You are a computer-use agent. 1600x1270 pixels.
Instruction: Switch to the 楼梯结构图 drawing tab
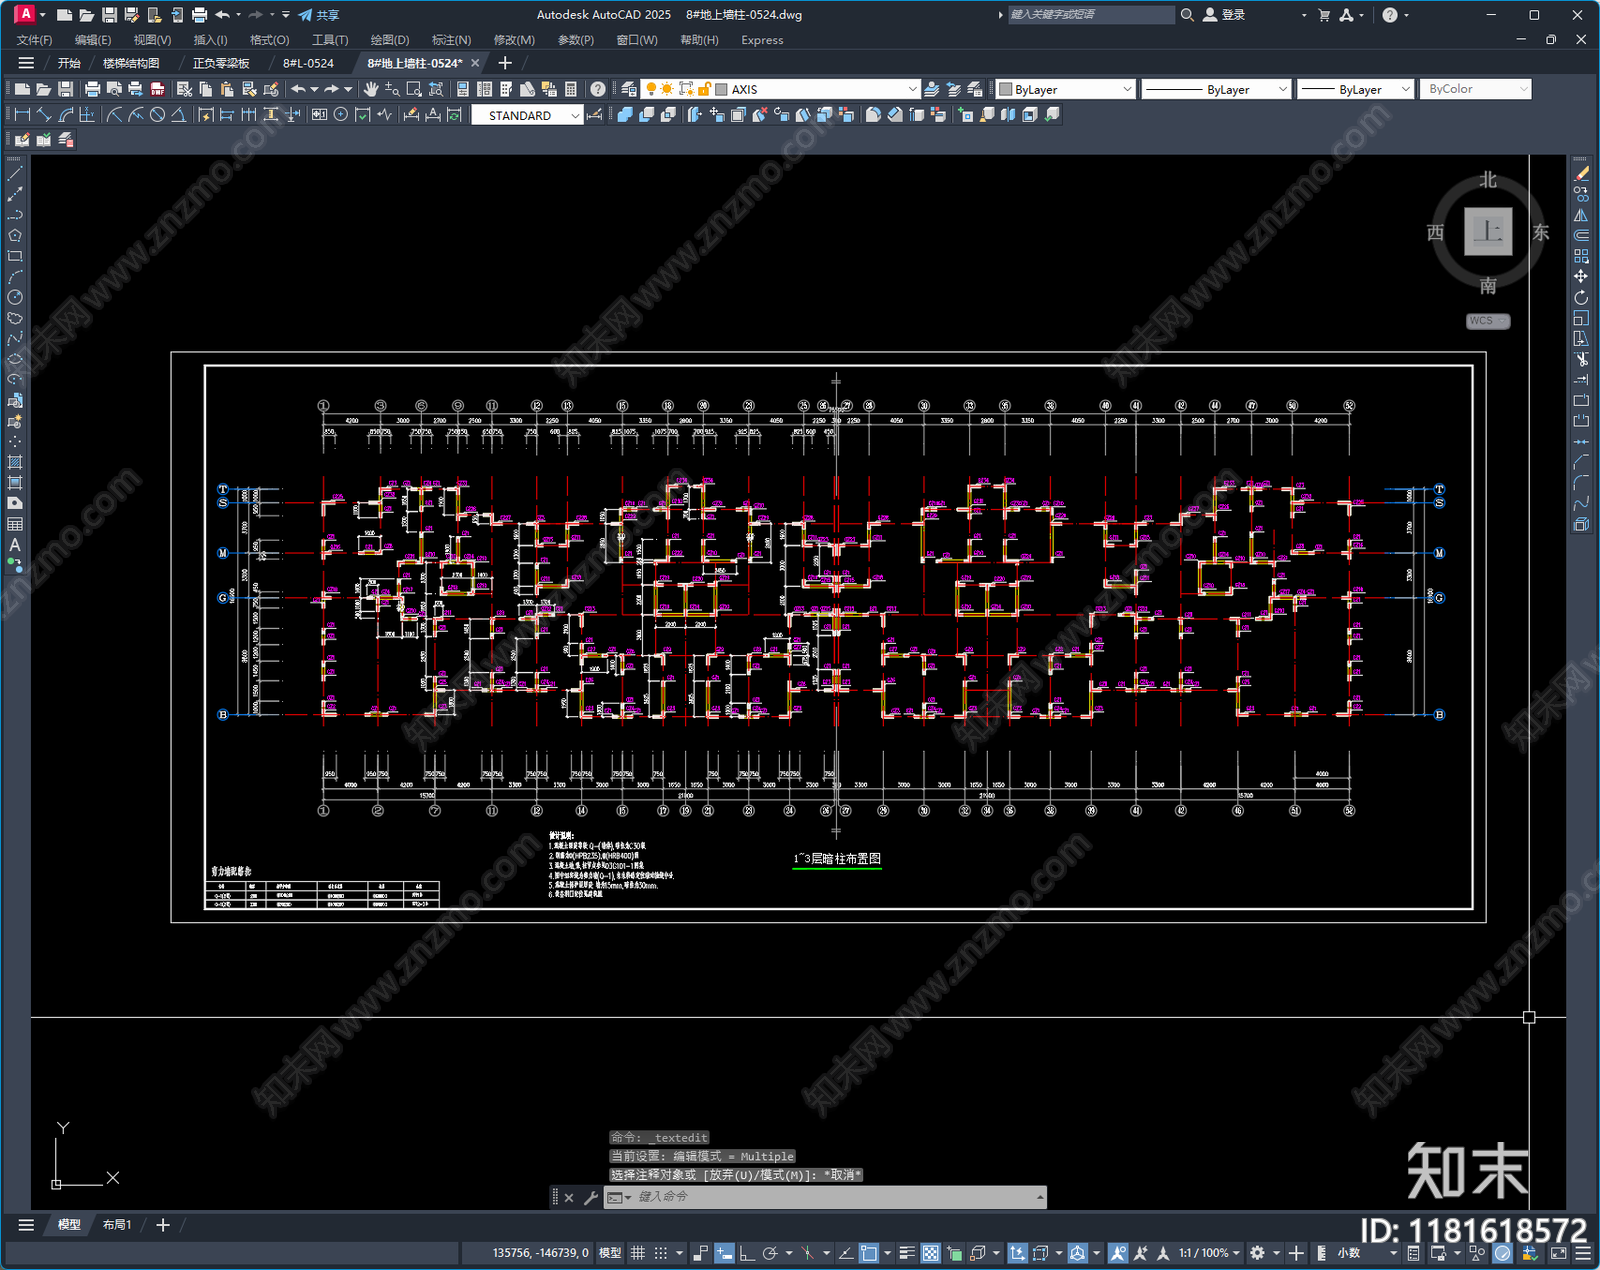click(131, 63)
